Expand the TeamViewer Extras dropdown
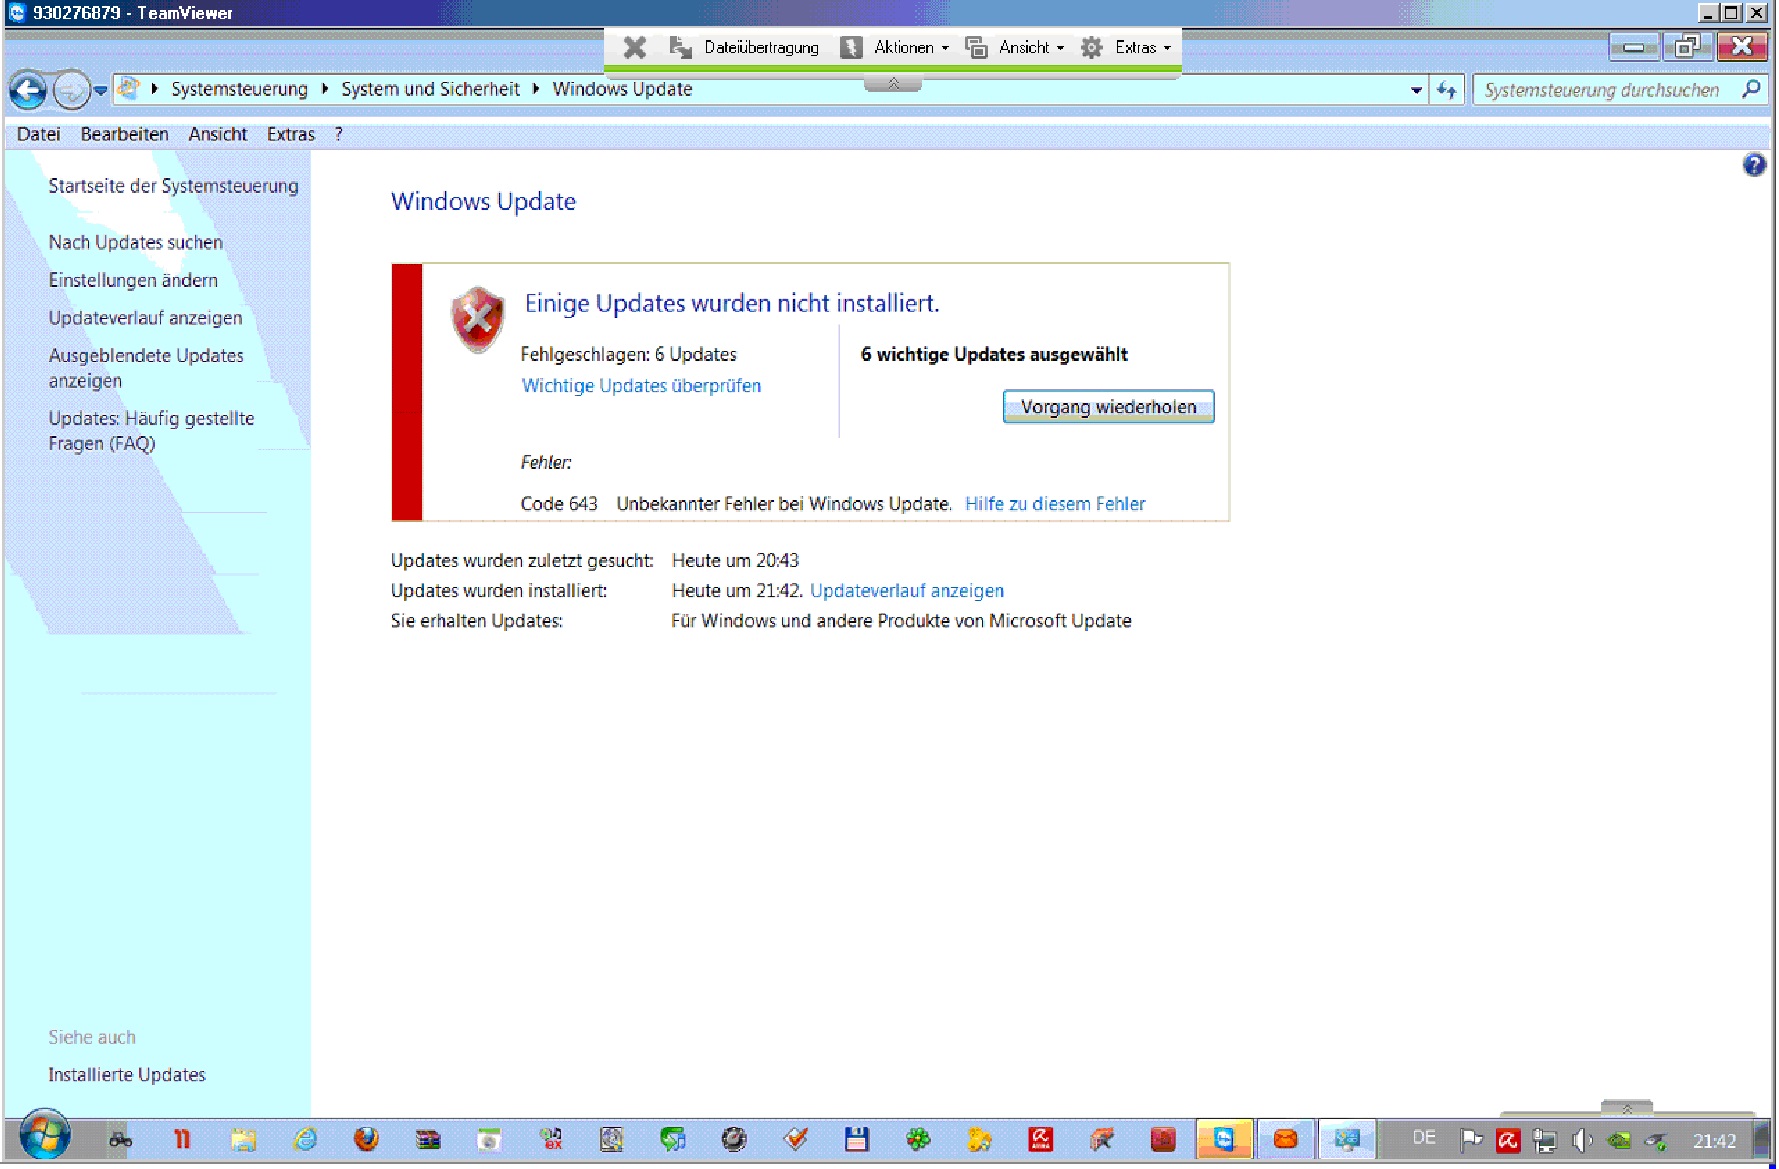Image resolution: width=1779 pixels, height=1169 pixels. 1126,47
